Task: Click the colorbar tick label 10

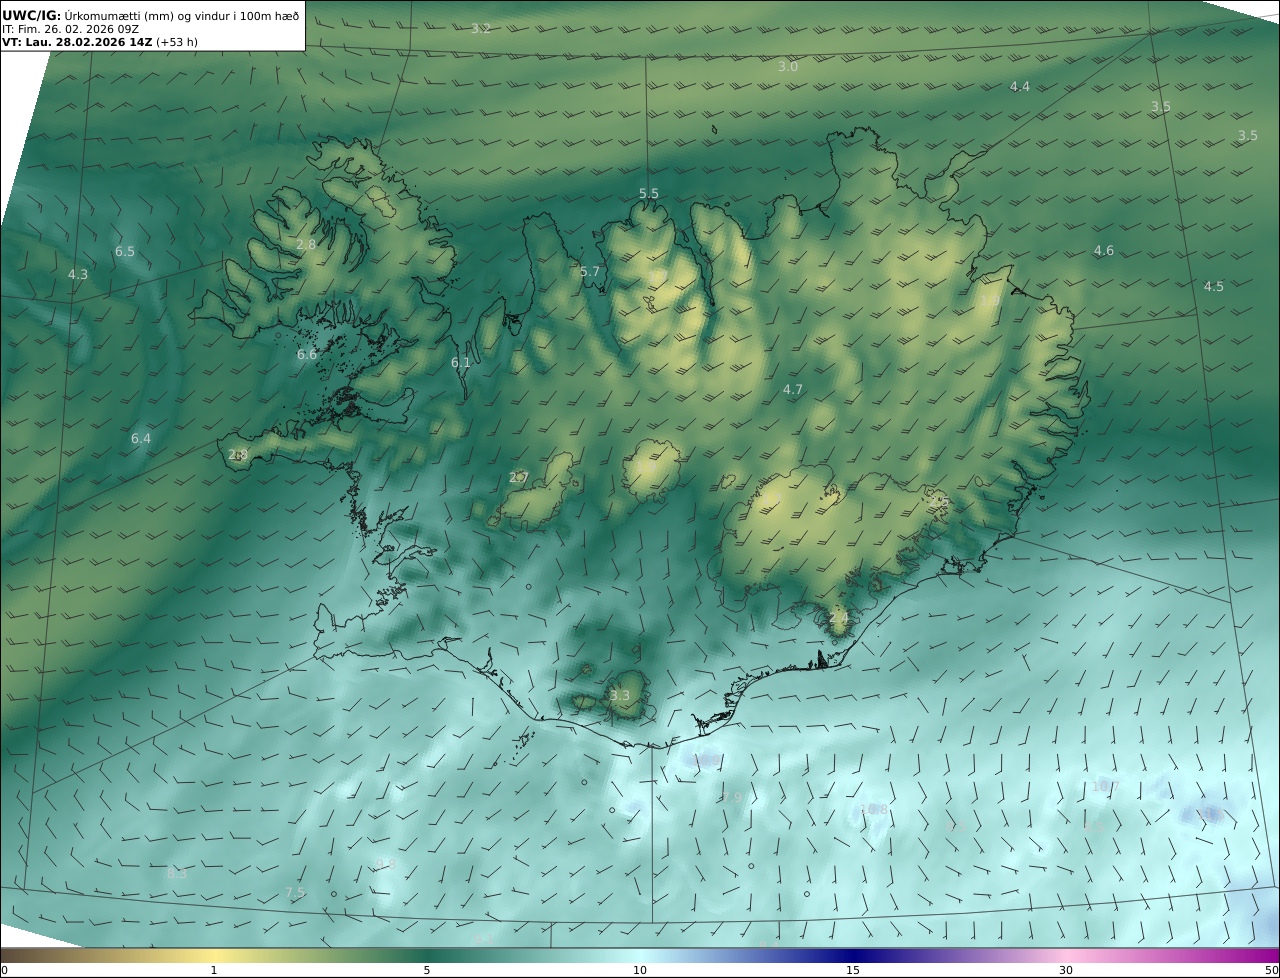Action: pos(640,970)
